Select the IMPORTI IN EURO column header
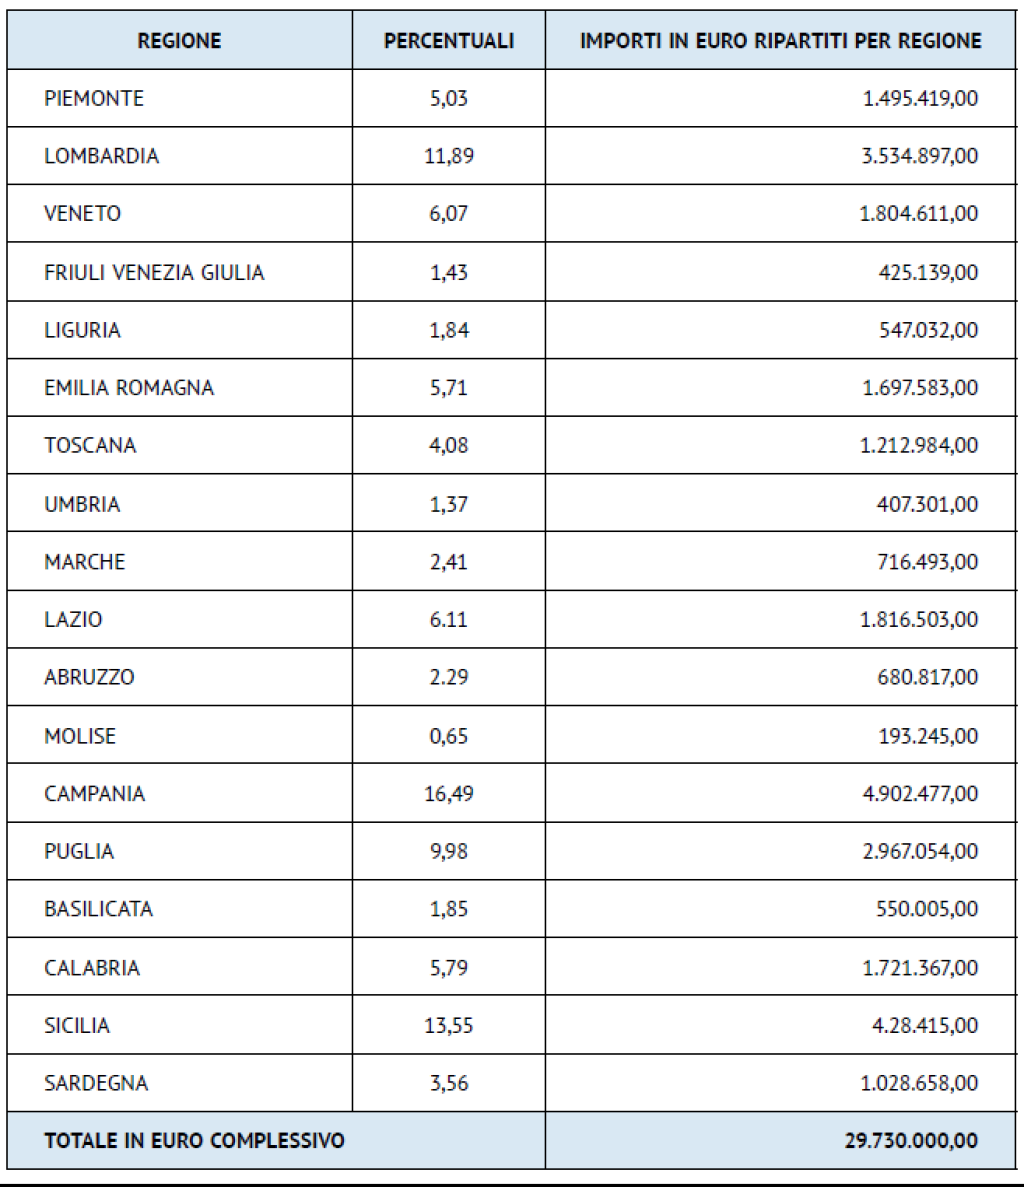The height and width of the screenshot is (1187, 1024). pyautogui.click(x=780, y=41)
